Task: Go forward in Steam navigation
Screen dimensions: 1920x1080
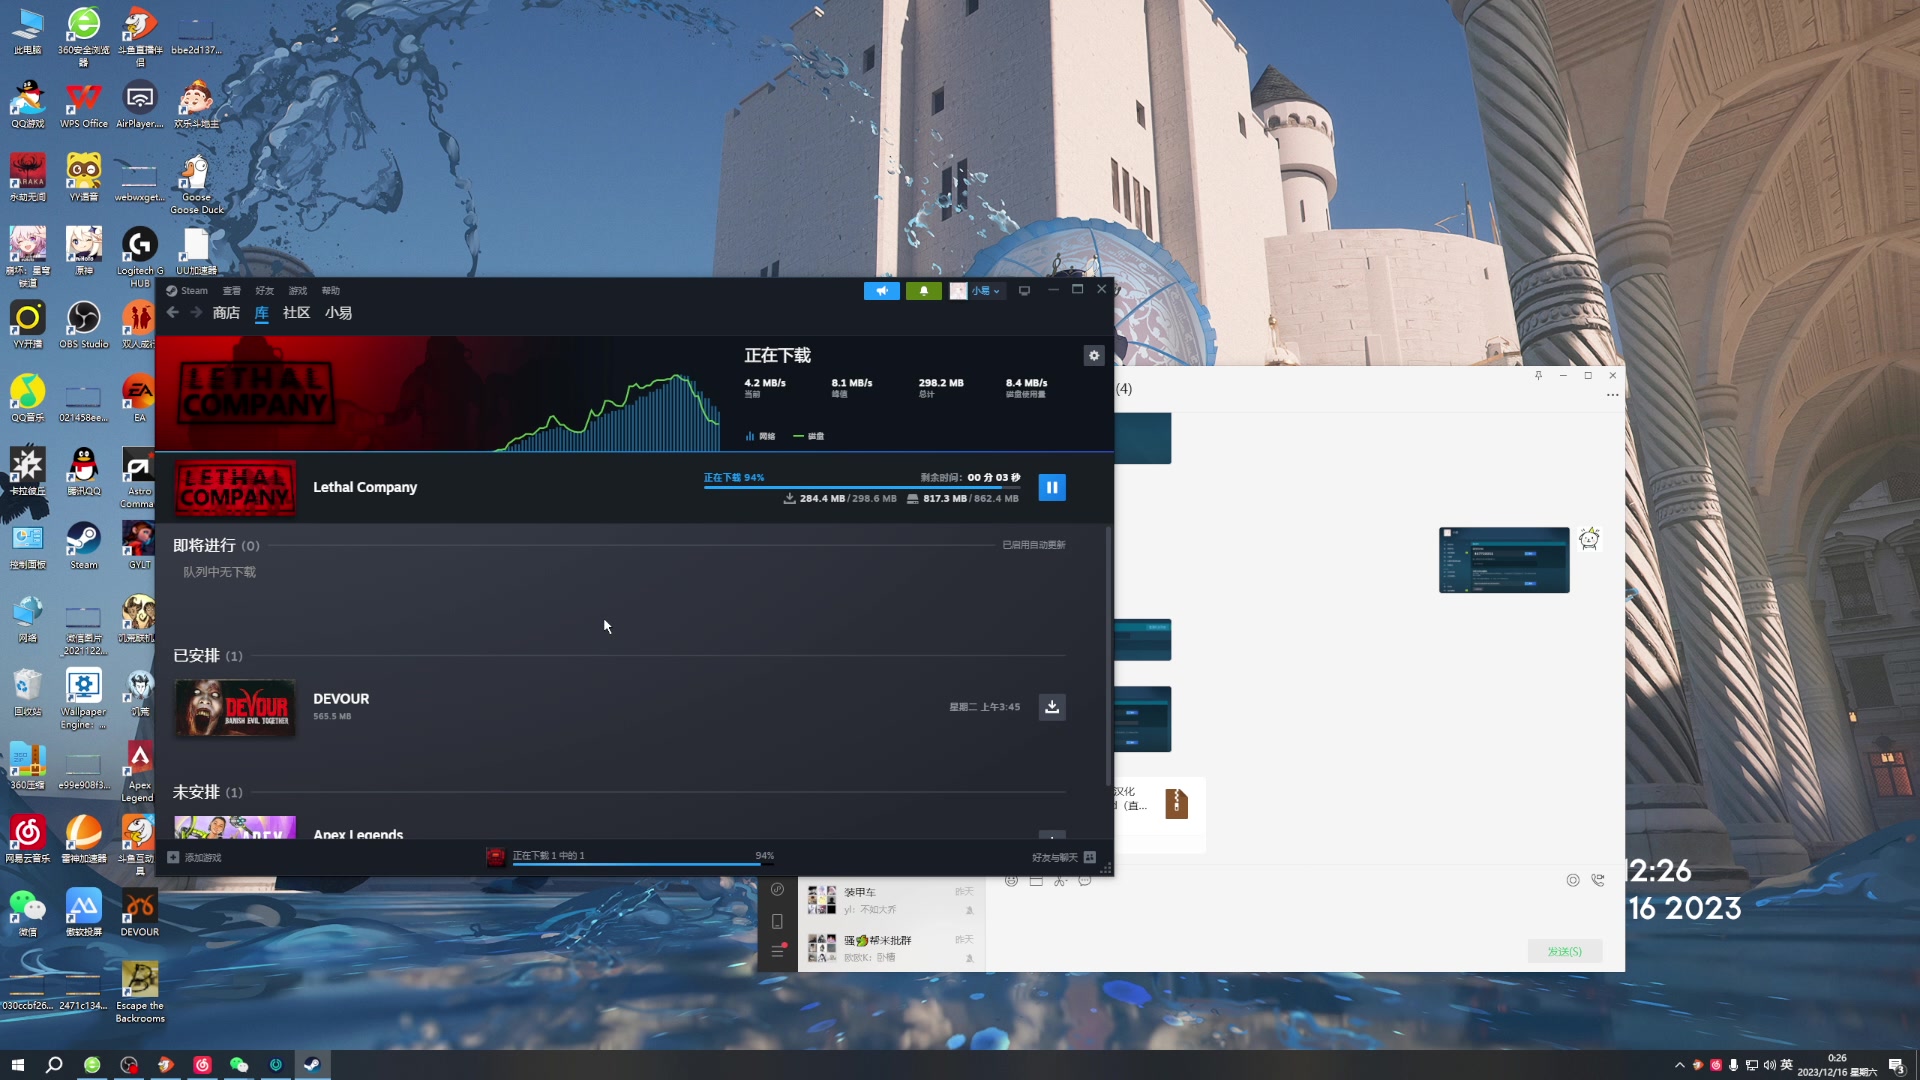Action: pyautogui.click(x=196, y=313)
